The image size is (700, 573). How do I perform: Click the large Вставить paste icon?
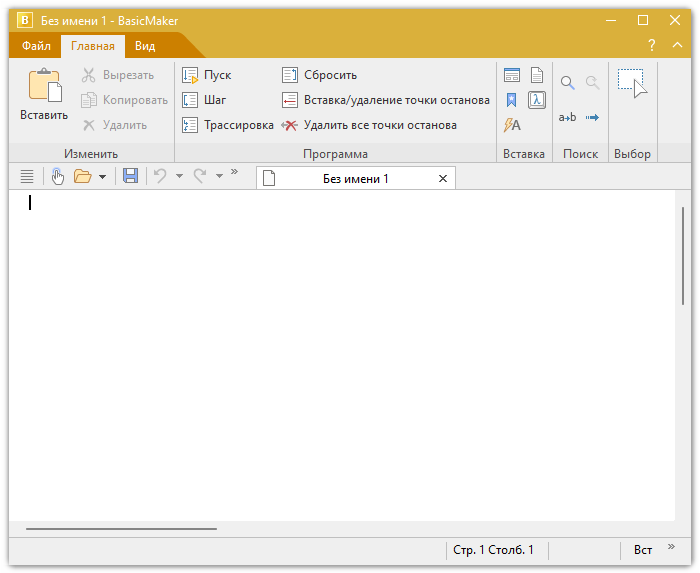(x=44, y=87)
